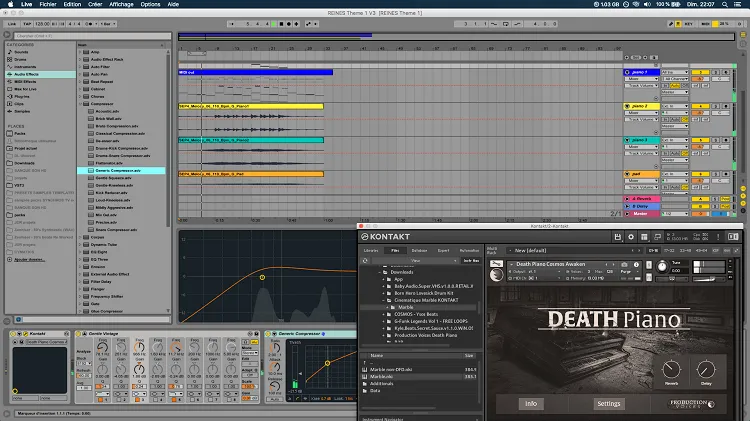The width and height of the screenshot is (750, 421).
Task: Toggle Auto monitoring on piano 1 track
Action: click(675, 86)
